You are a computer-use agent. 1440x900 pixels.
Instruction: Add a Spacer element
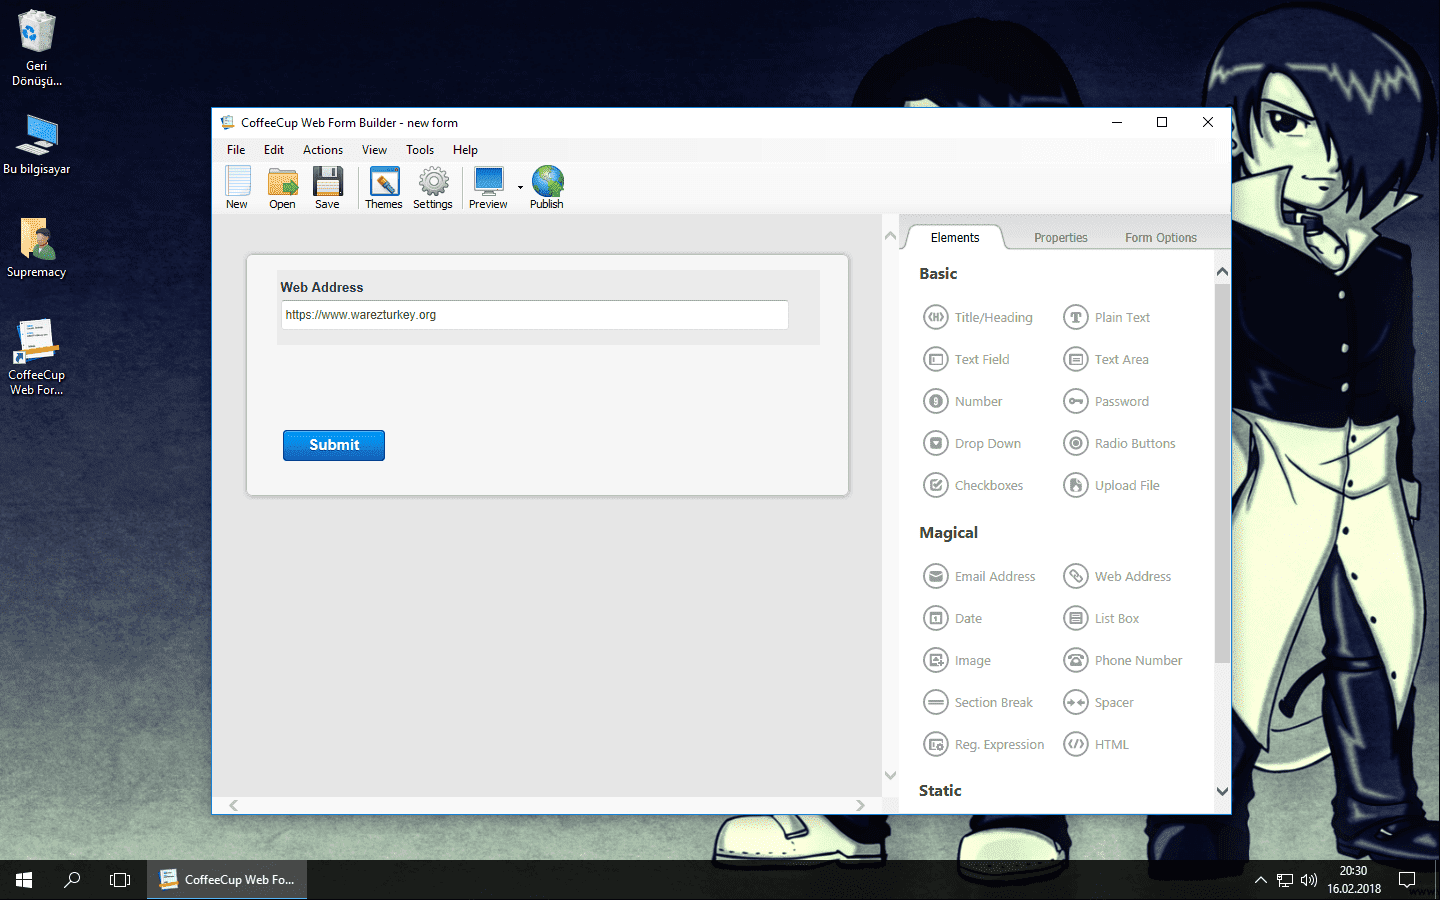pyautogui.click(x=1098, y=702)
